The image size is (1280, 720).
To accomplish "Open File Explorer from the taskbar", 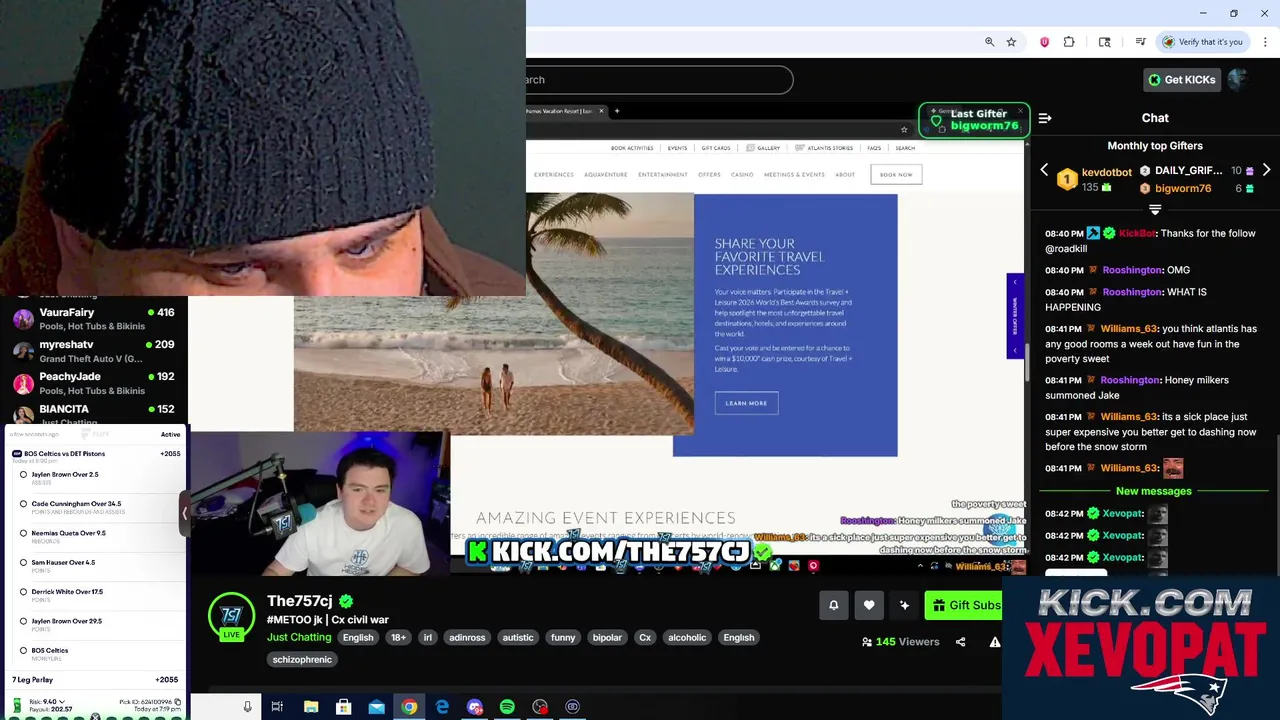I will [311, 707].
